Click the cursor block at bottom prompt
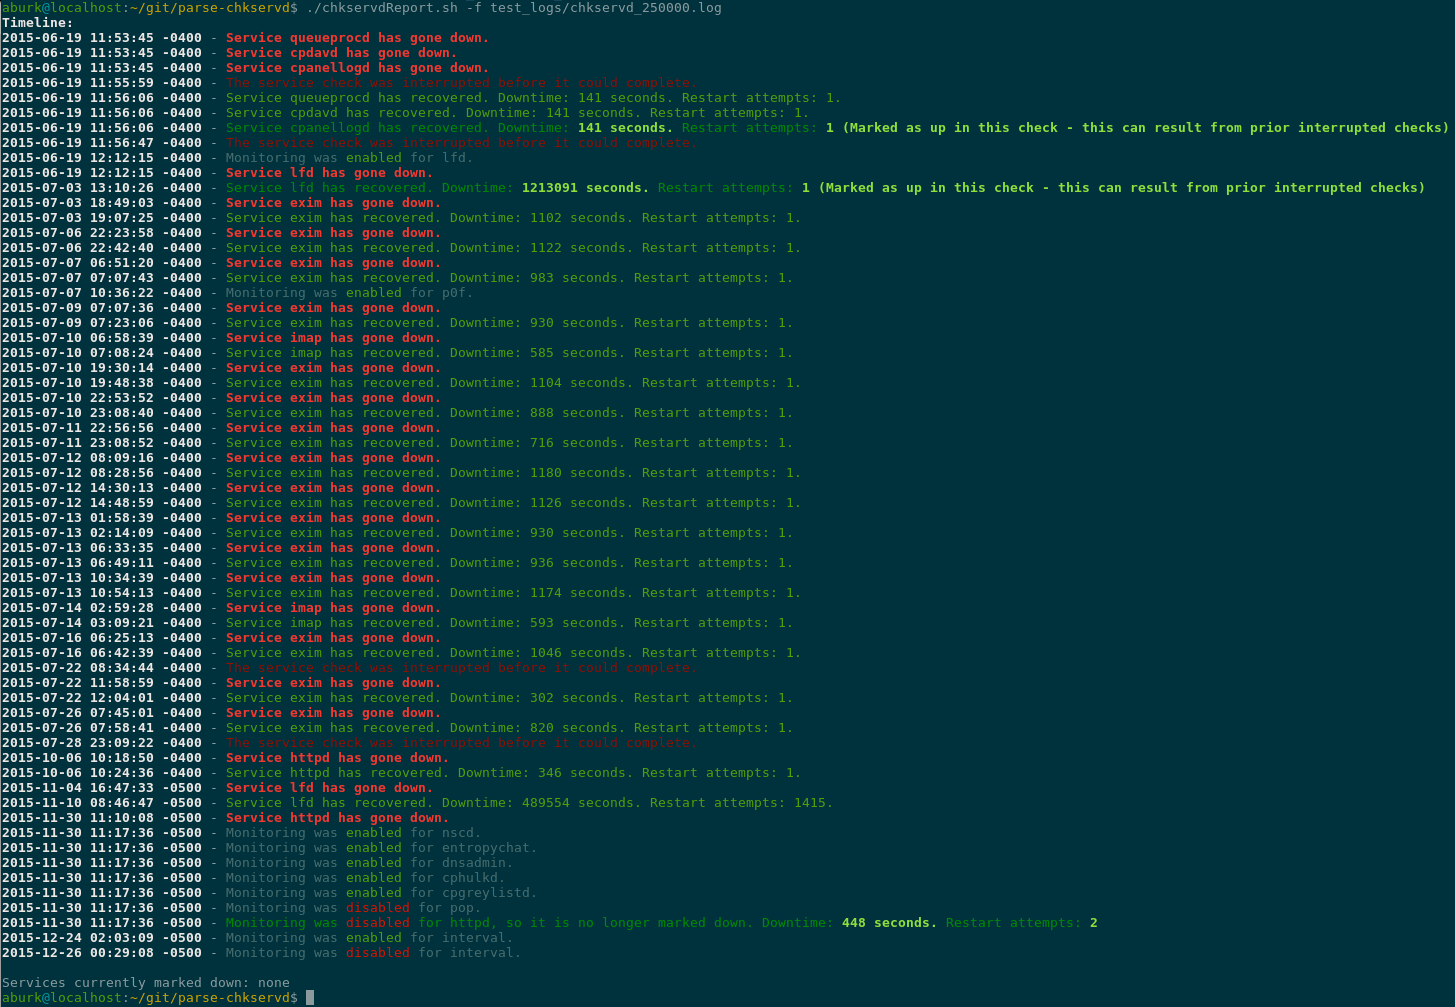This screenshot has width=1455, height=1007. point(310,998)
